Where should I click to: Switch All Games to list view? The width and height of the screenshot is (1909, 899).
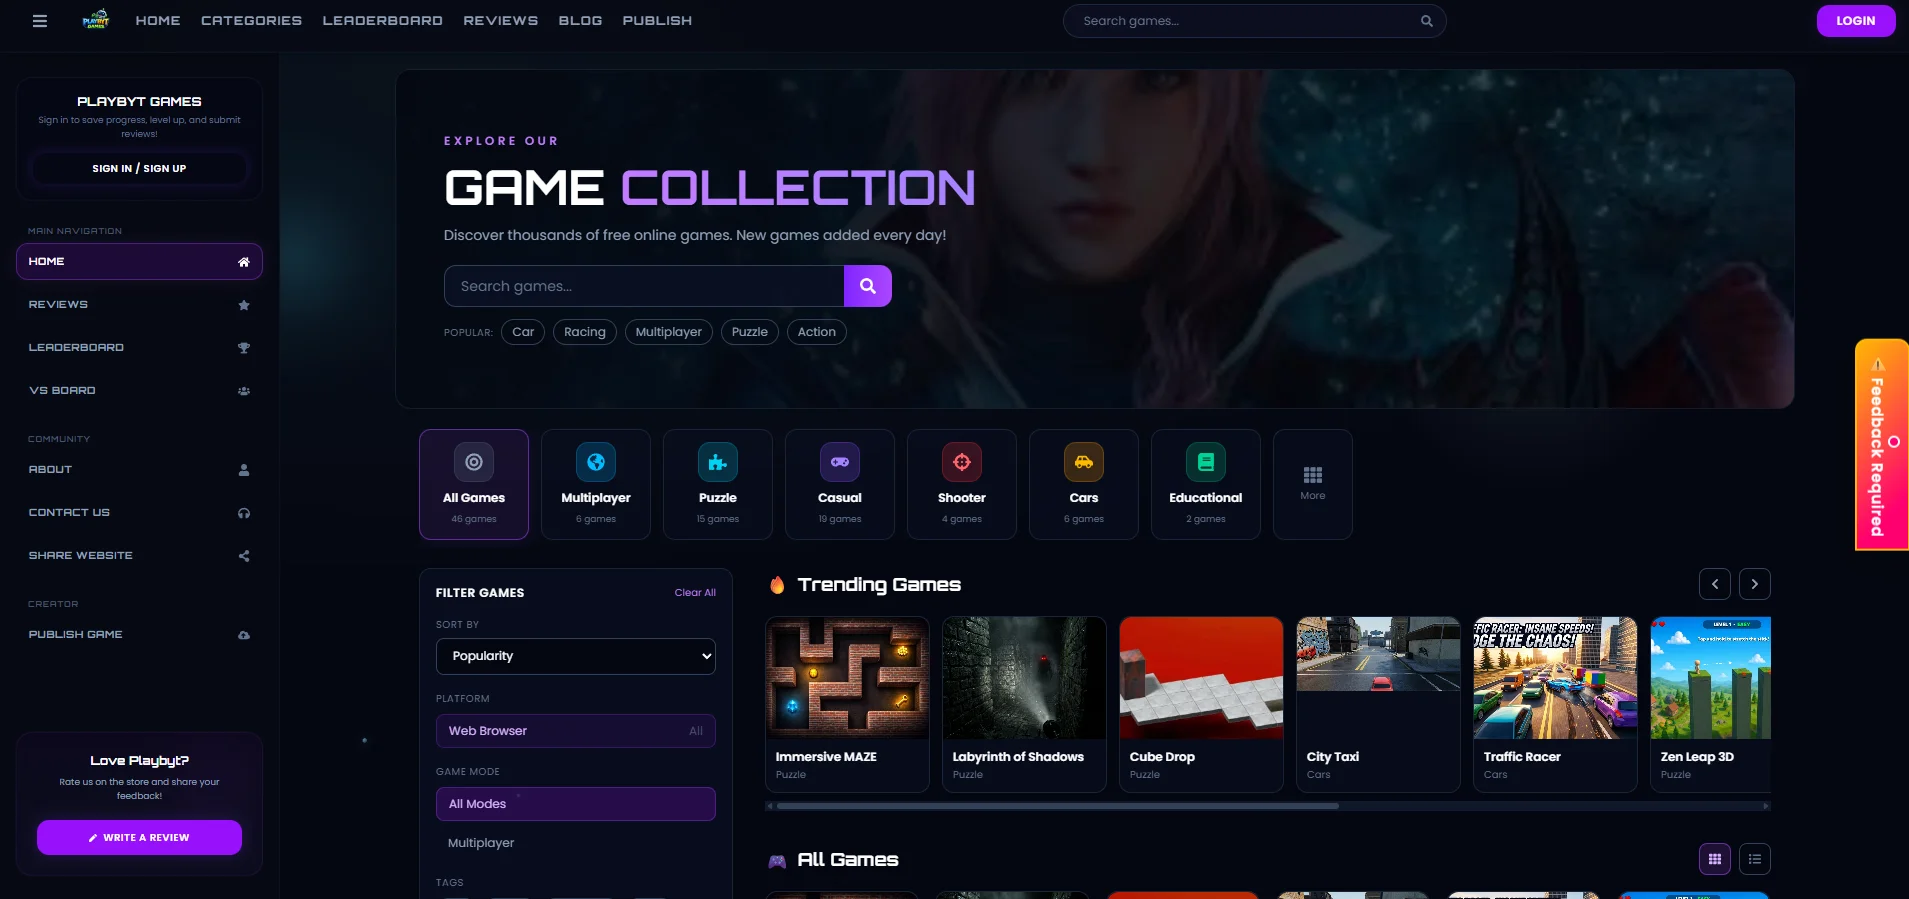pos(1755,859)
